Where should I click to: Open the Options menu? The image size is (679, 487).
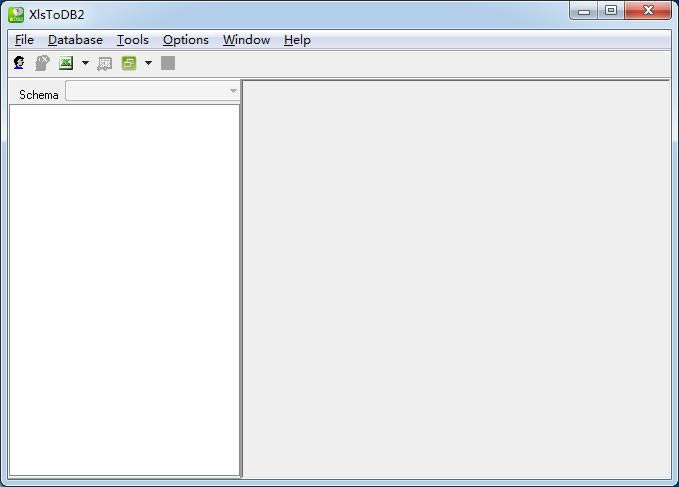coord(186,40)
